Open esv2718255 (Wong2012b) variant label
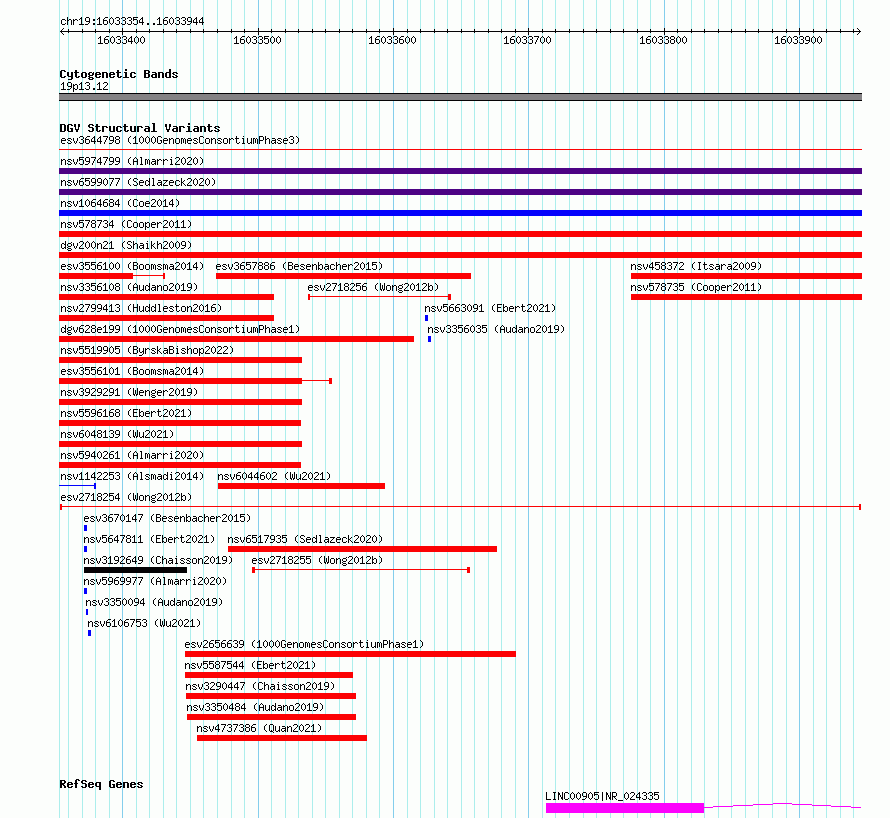This screenshot has height=818, width=890. pos(317,560)
